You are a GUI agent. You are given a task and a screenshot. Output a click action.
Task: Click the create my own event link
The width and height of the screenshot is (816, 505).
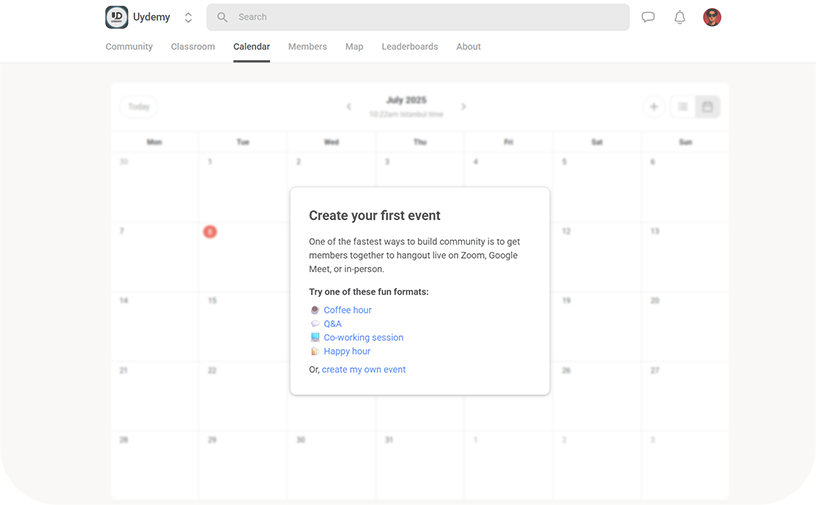[364, 370]
